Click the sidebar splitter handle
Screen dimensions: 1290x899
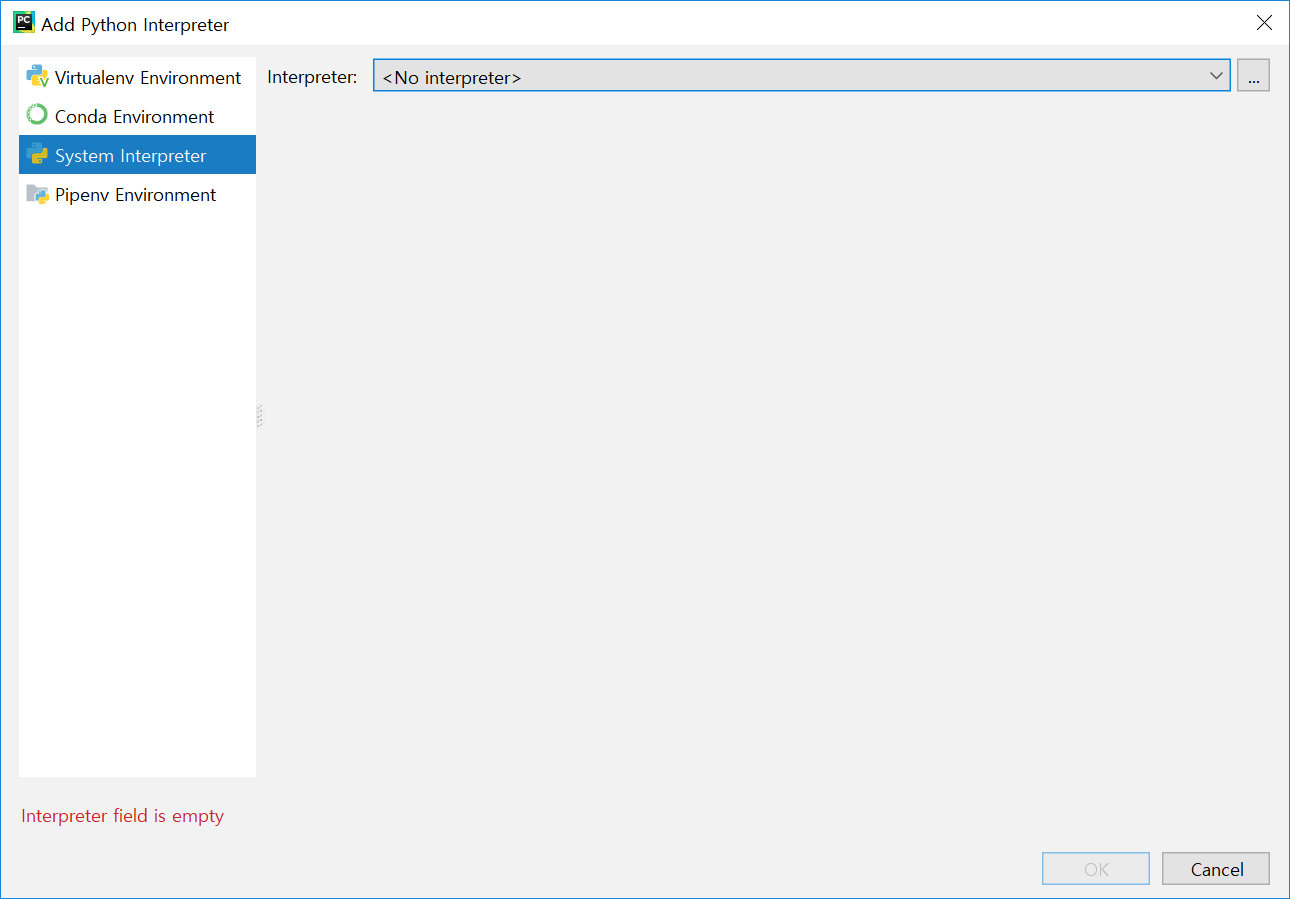259,416
